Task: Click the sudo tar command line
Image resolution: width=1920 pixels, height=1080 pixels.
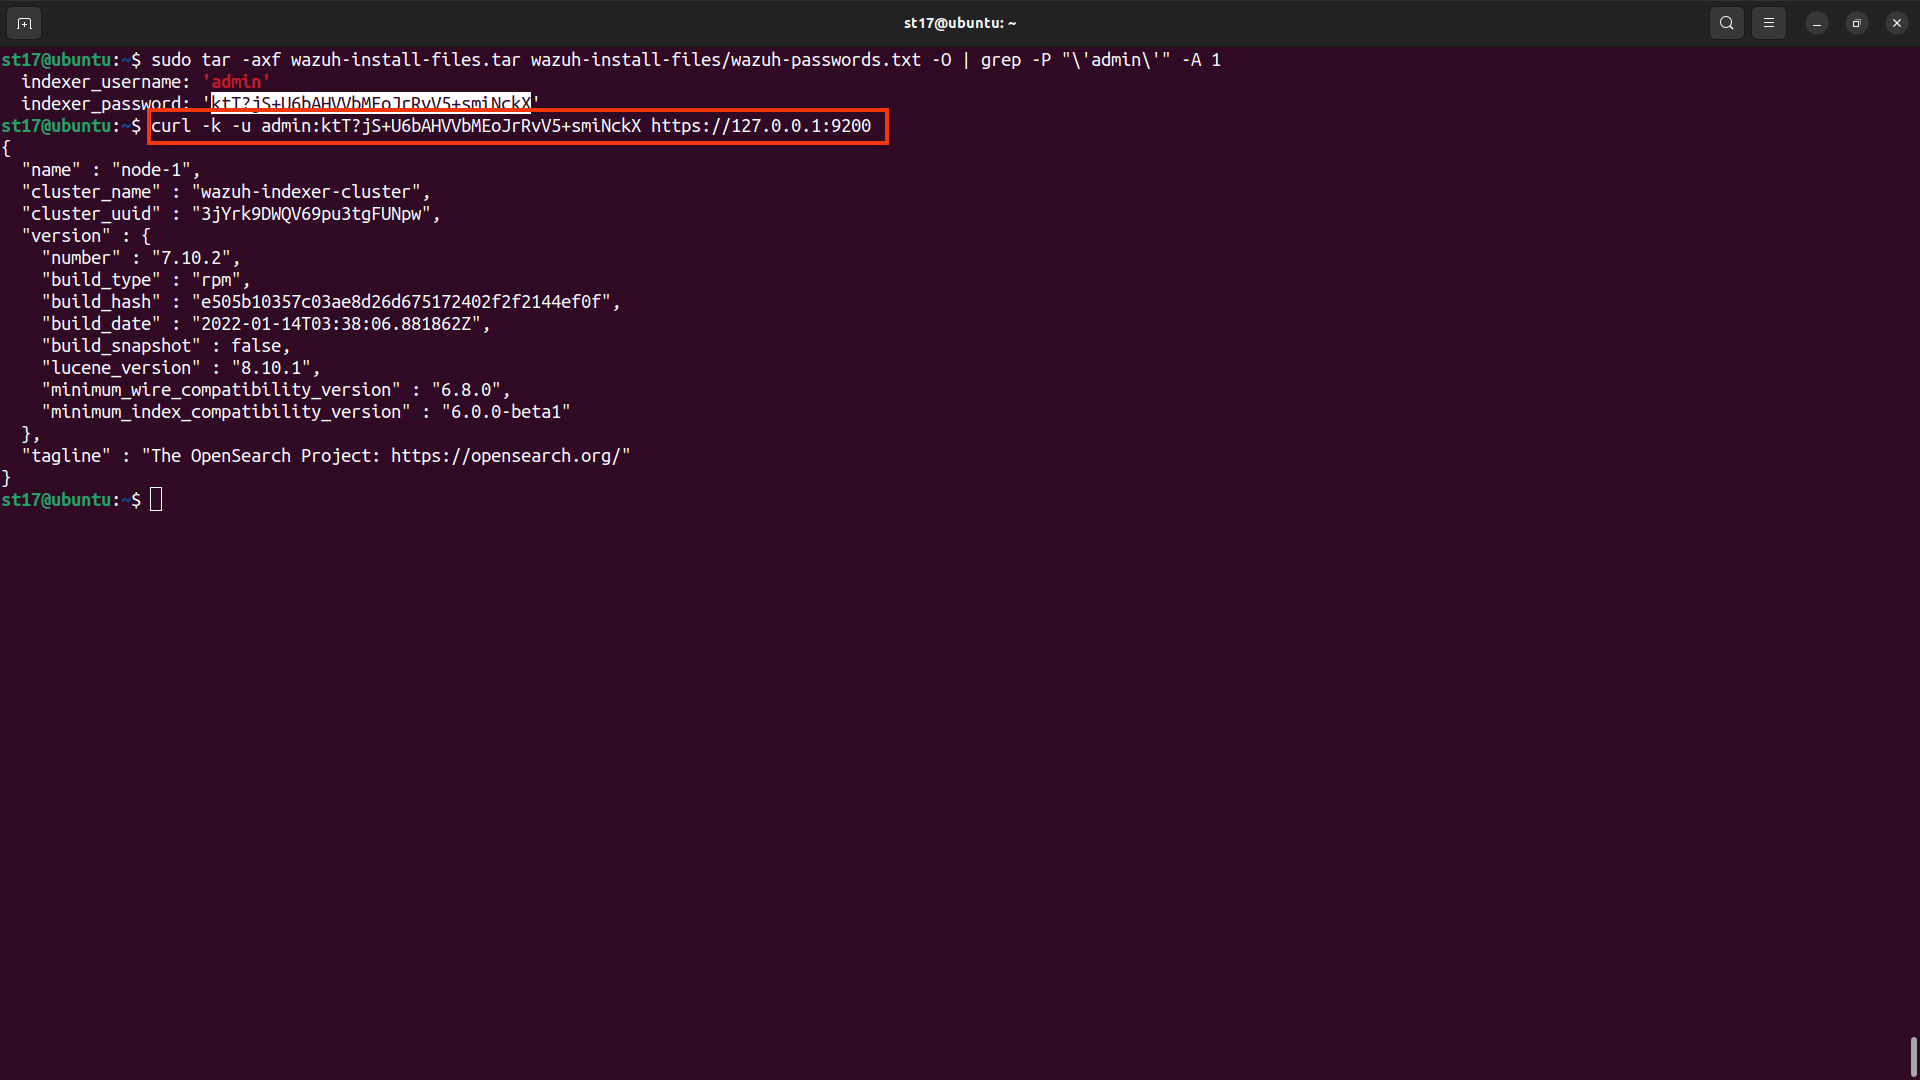Action: (x=686, y=60)
